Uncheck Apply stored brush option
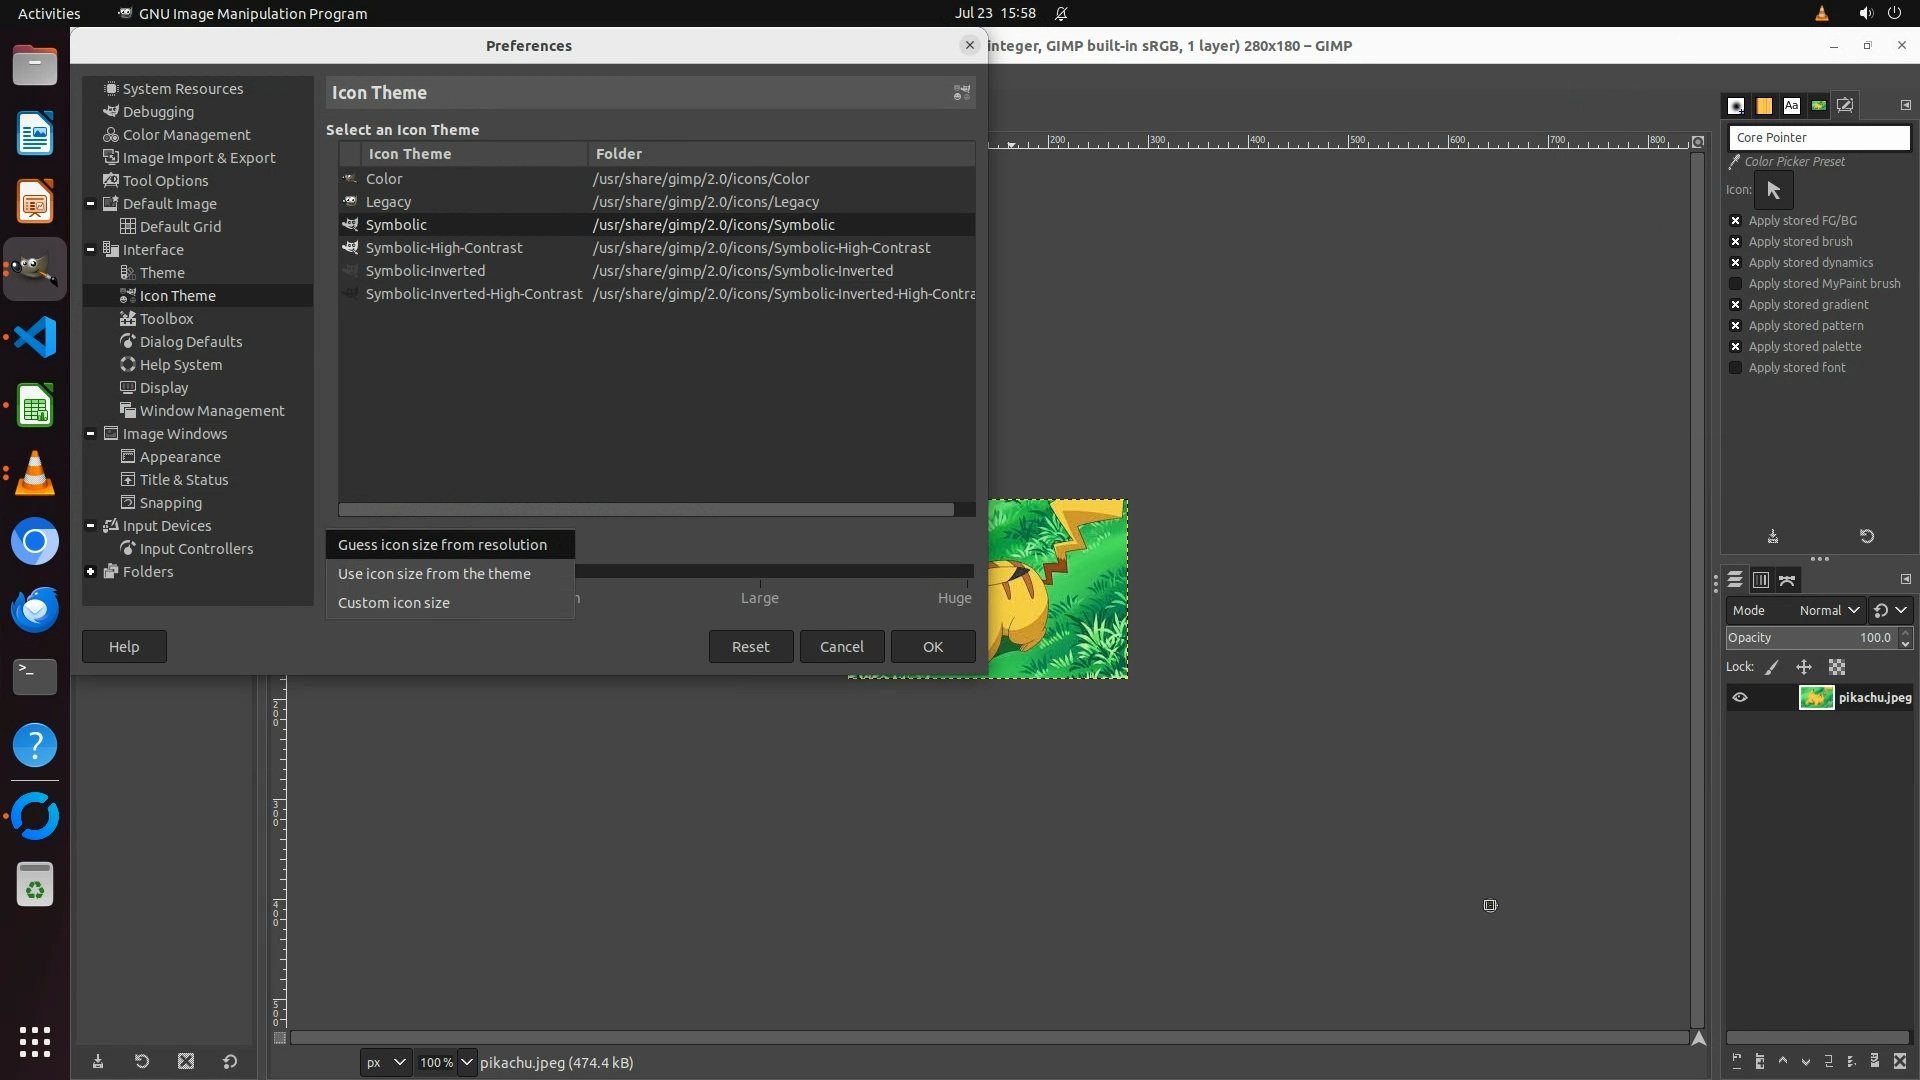The height and width of the screenshot is (1080, 1920). (x=1736, y=242)
